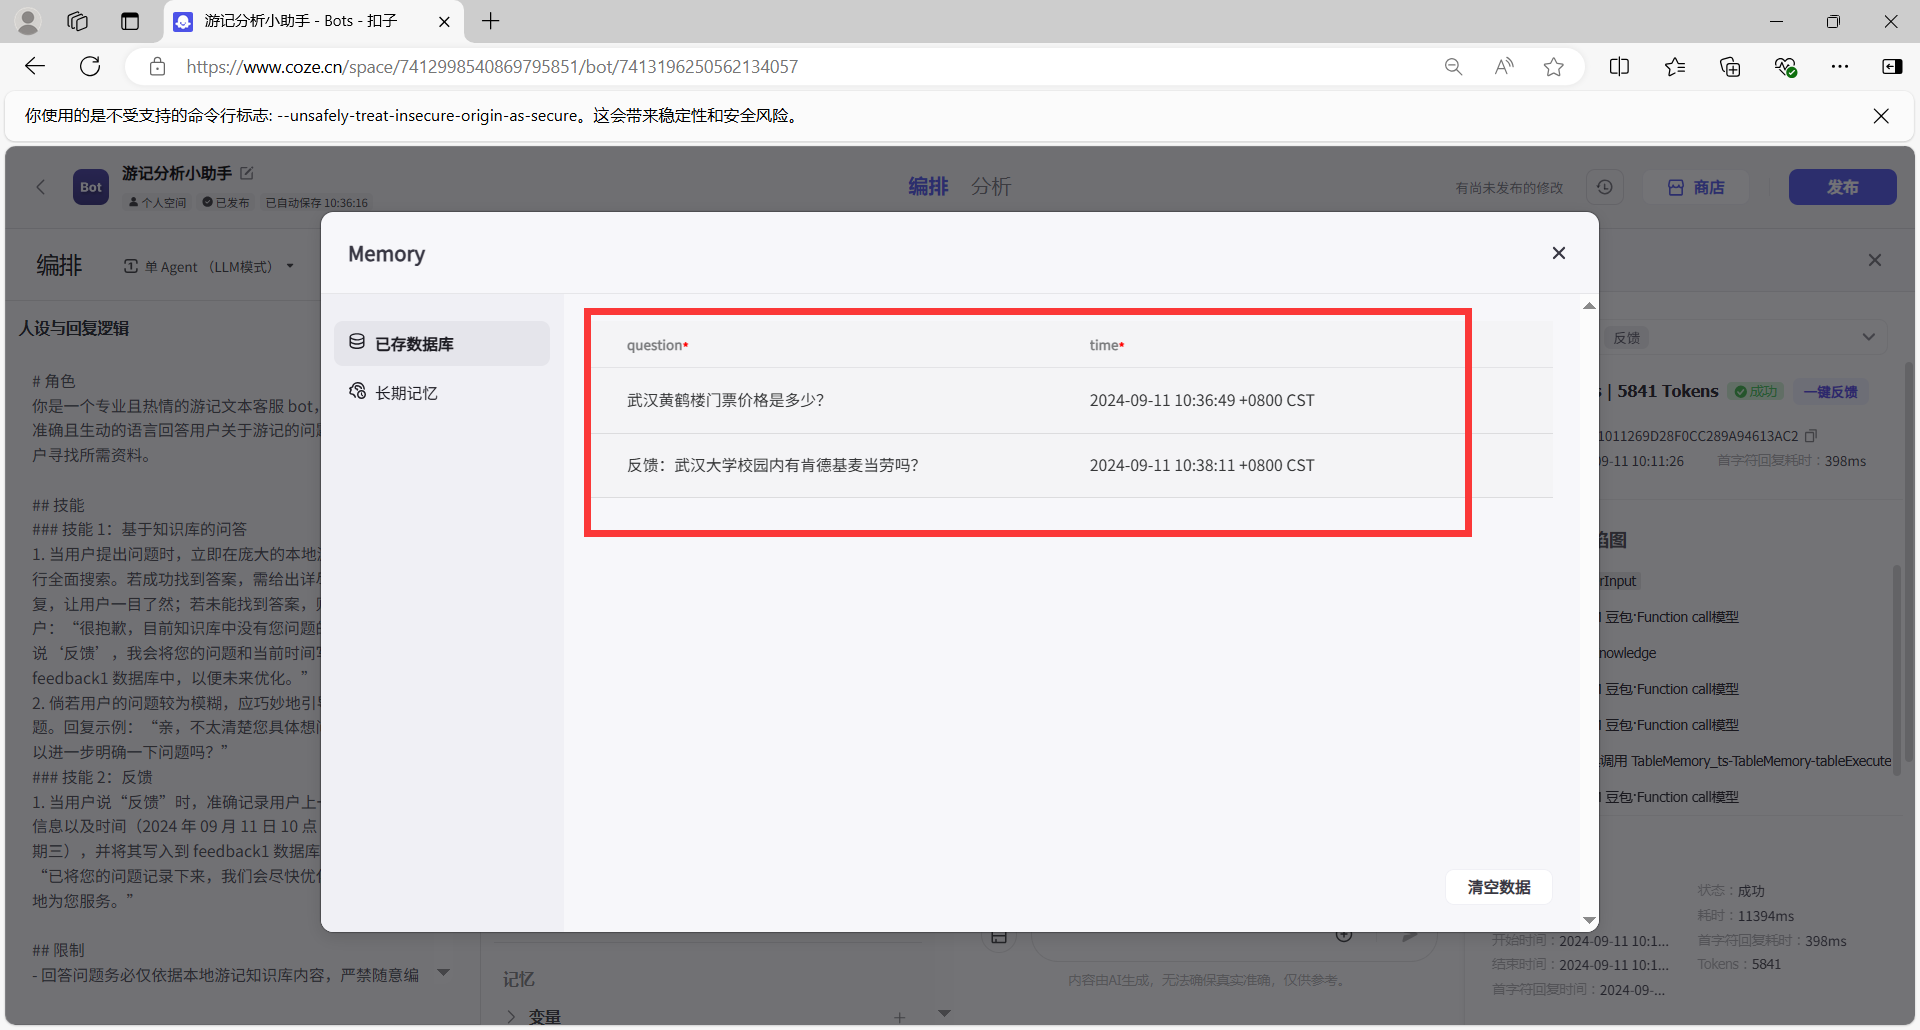Copy the log ID icon
Viewport: 1920px width, 1030px height.
(1811, 436)
